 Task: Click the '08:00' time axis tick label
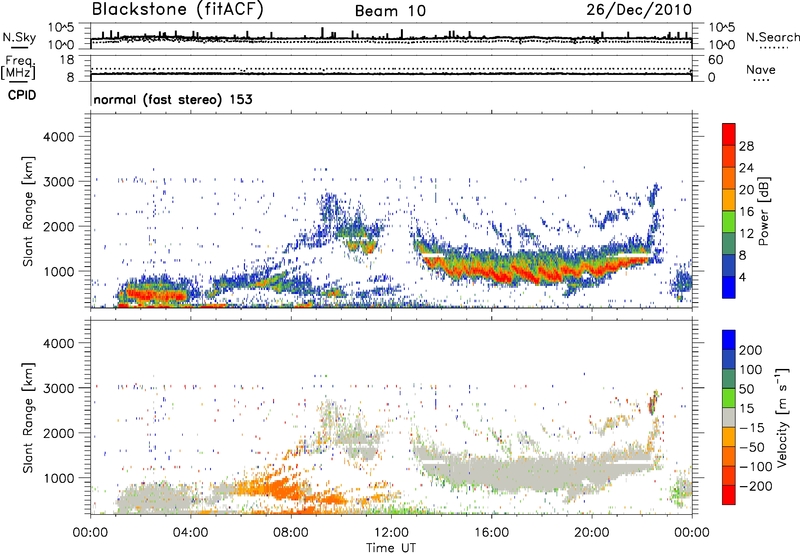tap(291, 533)
